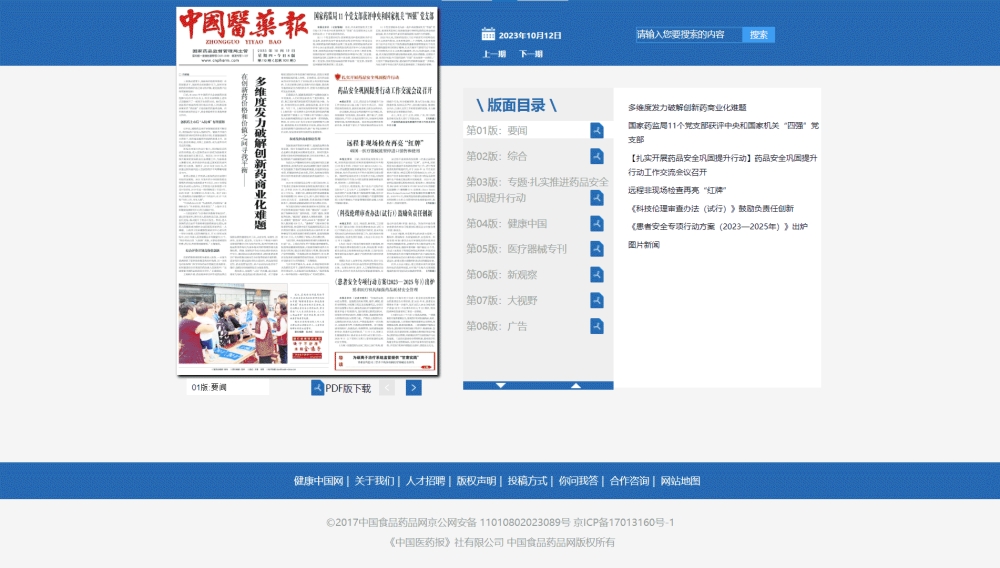Open article 国家药监局11个党支部获评

723,133
